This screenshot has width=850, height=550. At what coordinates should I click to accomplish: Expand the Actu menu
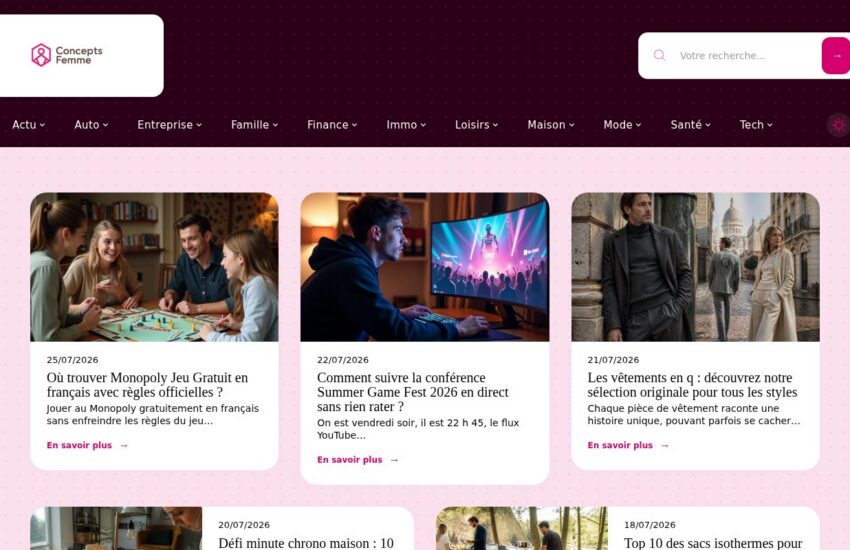pos(29,125)
